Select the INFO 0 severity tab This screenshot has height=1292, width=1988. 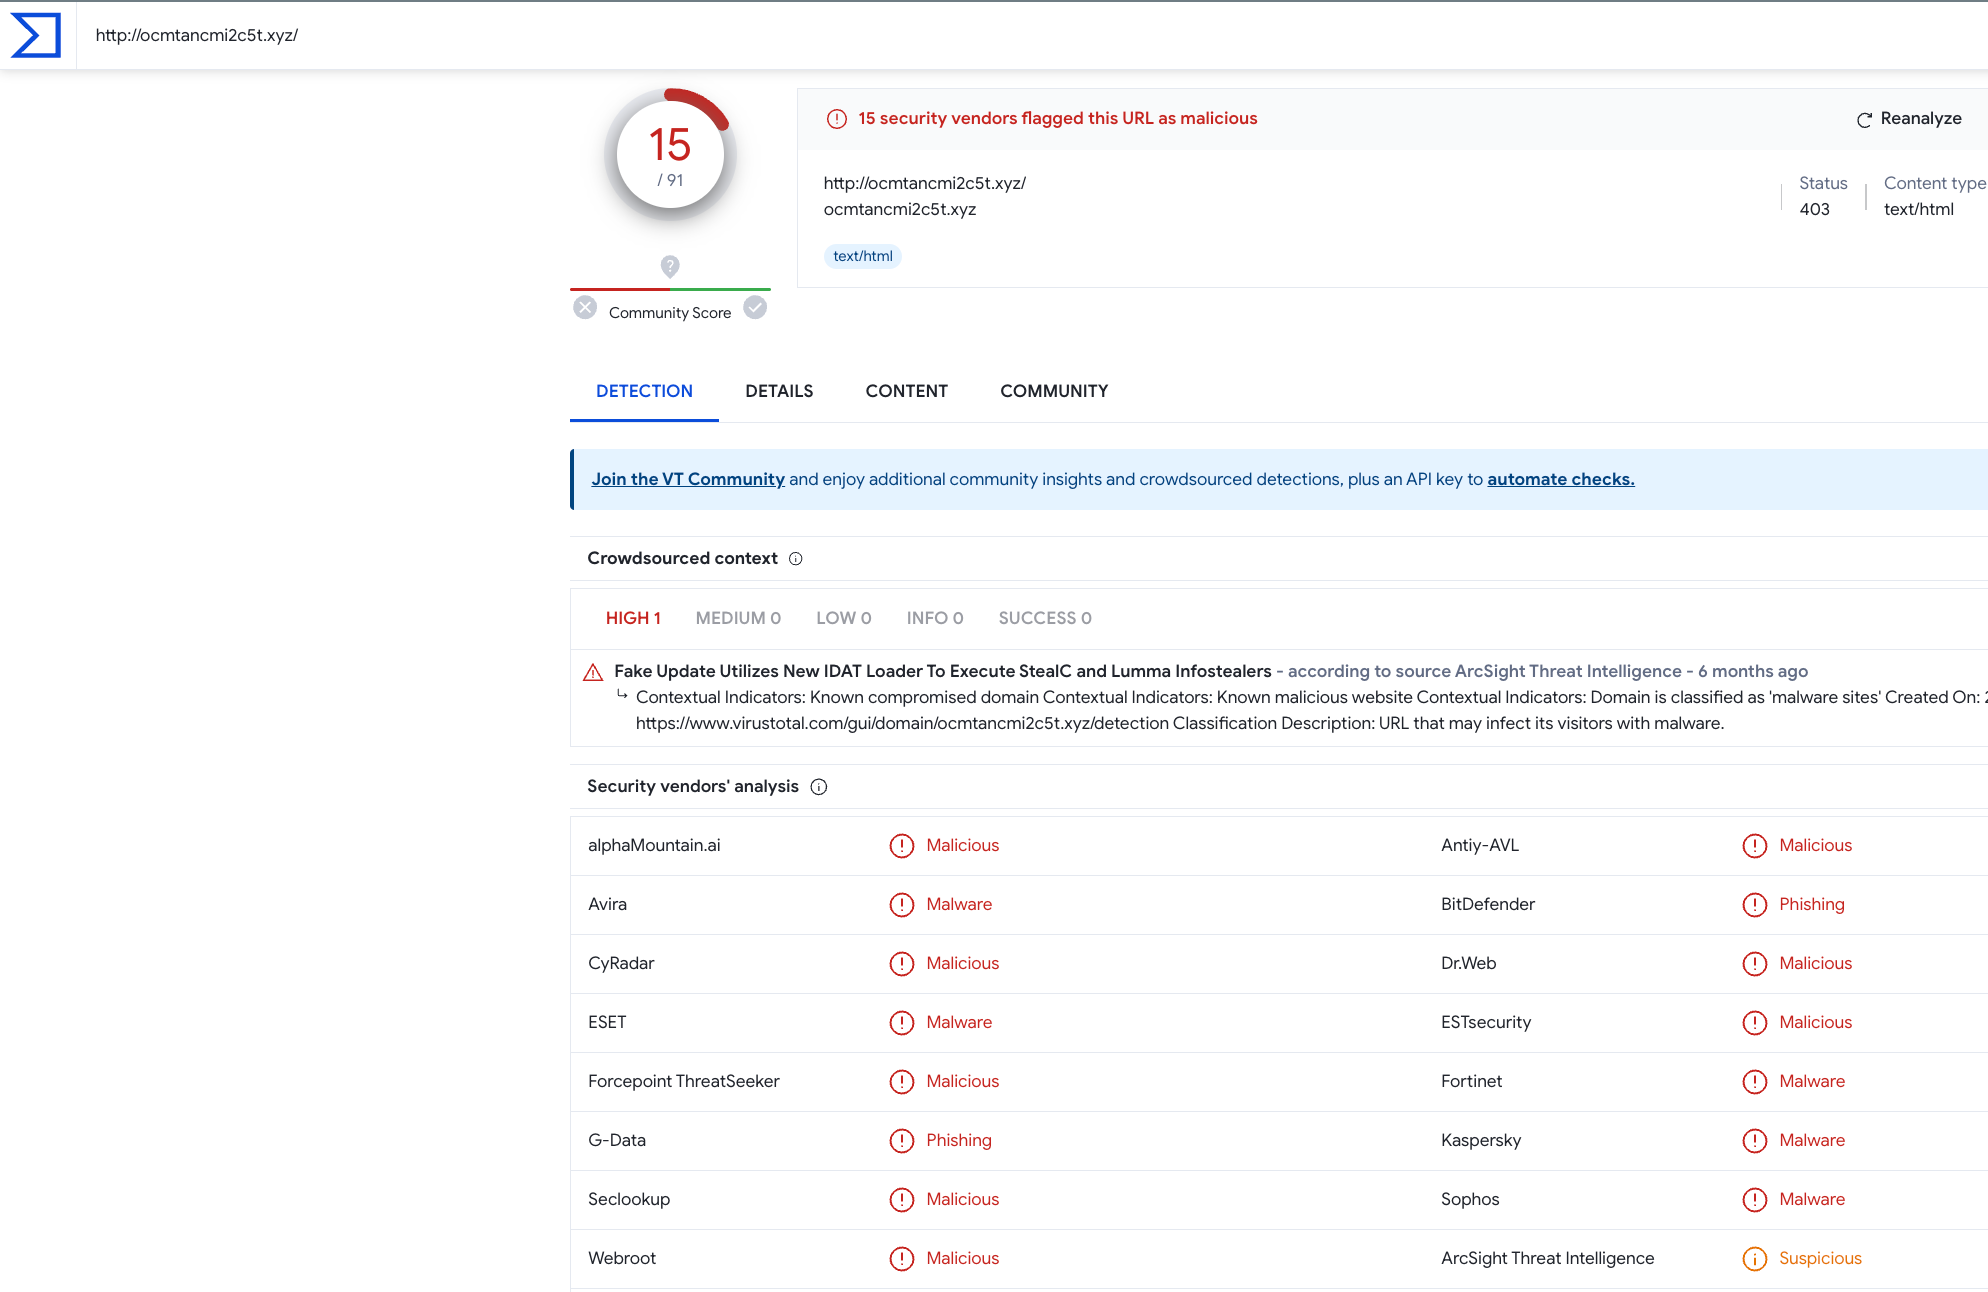click(935, 618)
